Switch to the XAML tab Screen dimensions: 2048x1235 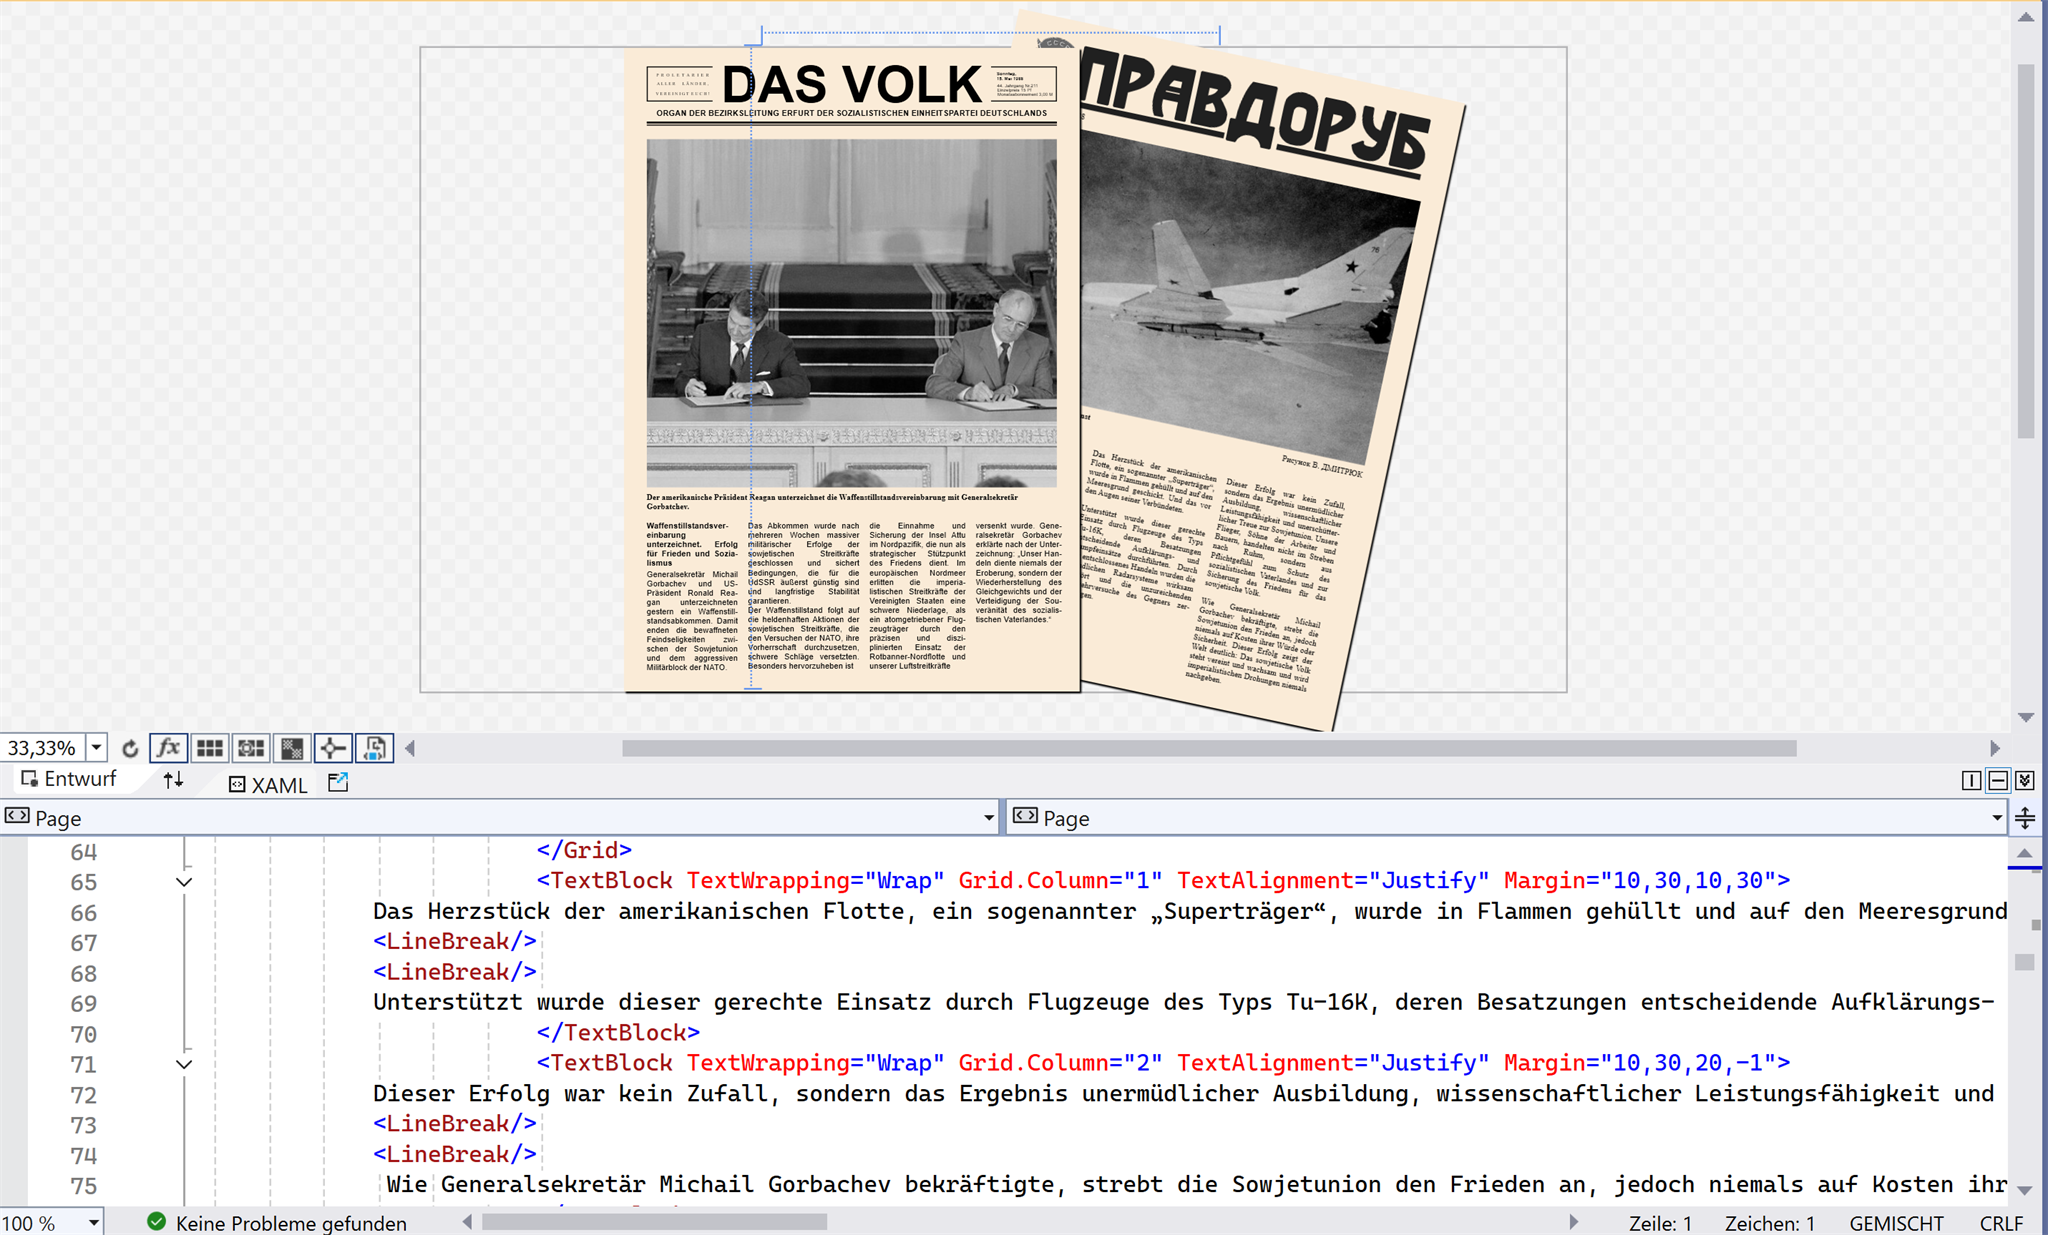click(268, 785)
